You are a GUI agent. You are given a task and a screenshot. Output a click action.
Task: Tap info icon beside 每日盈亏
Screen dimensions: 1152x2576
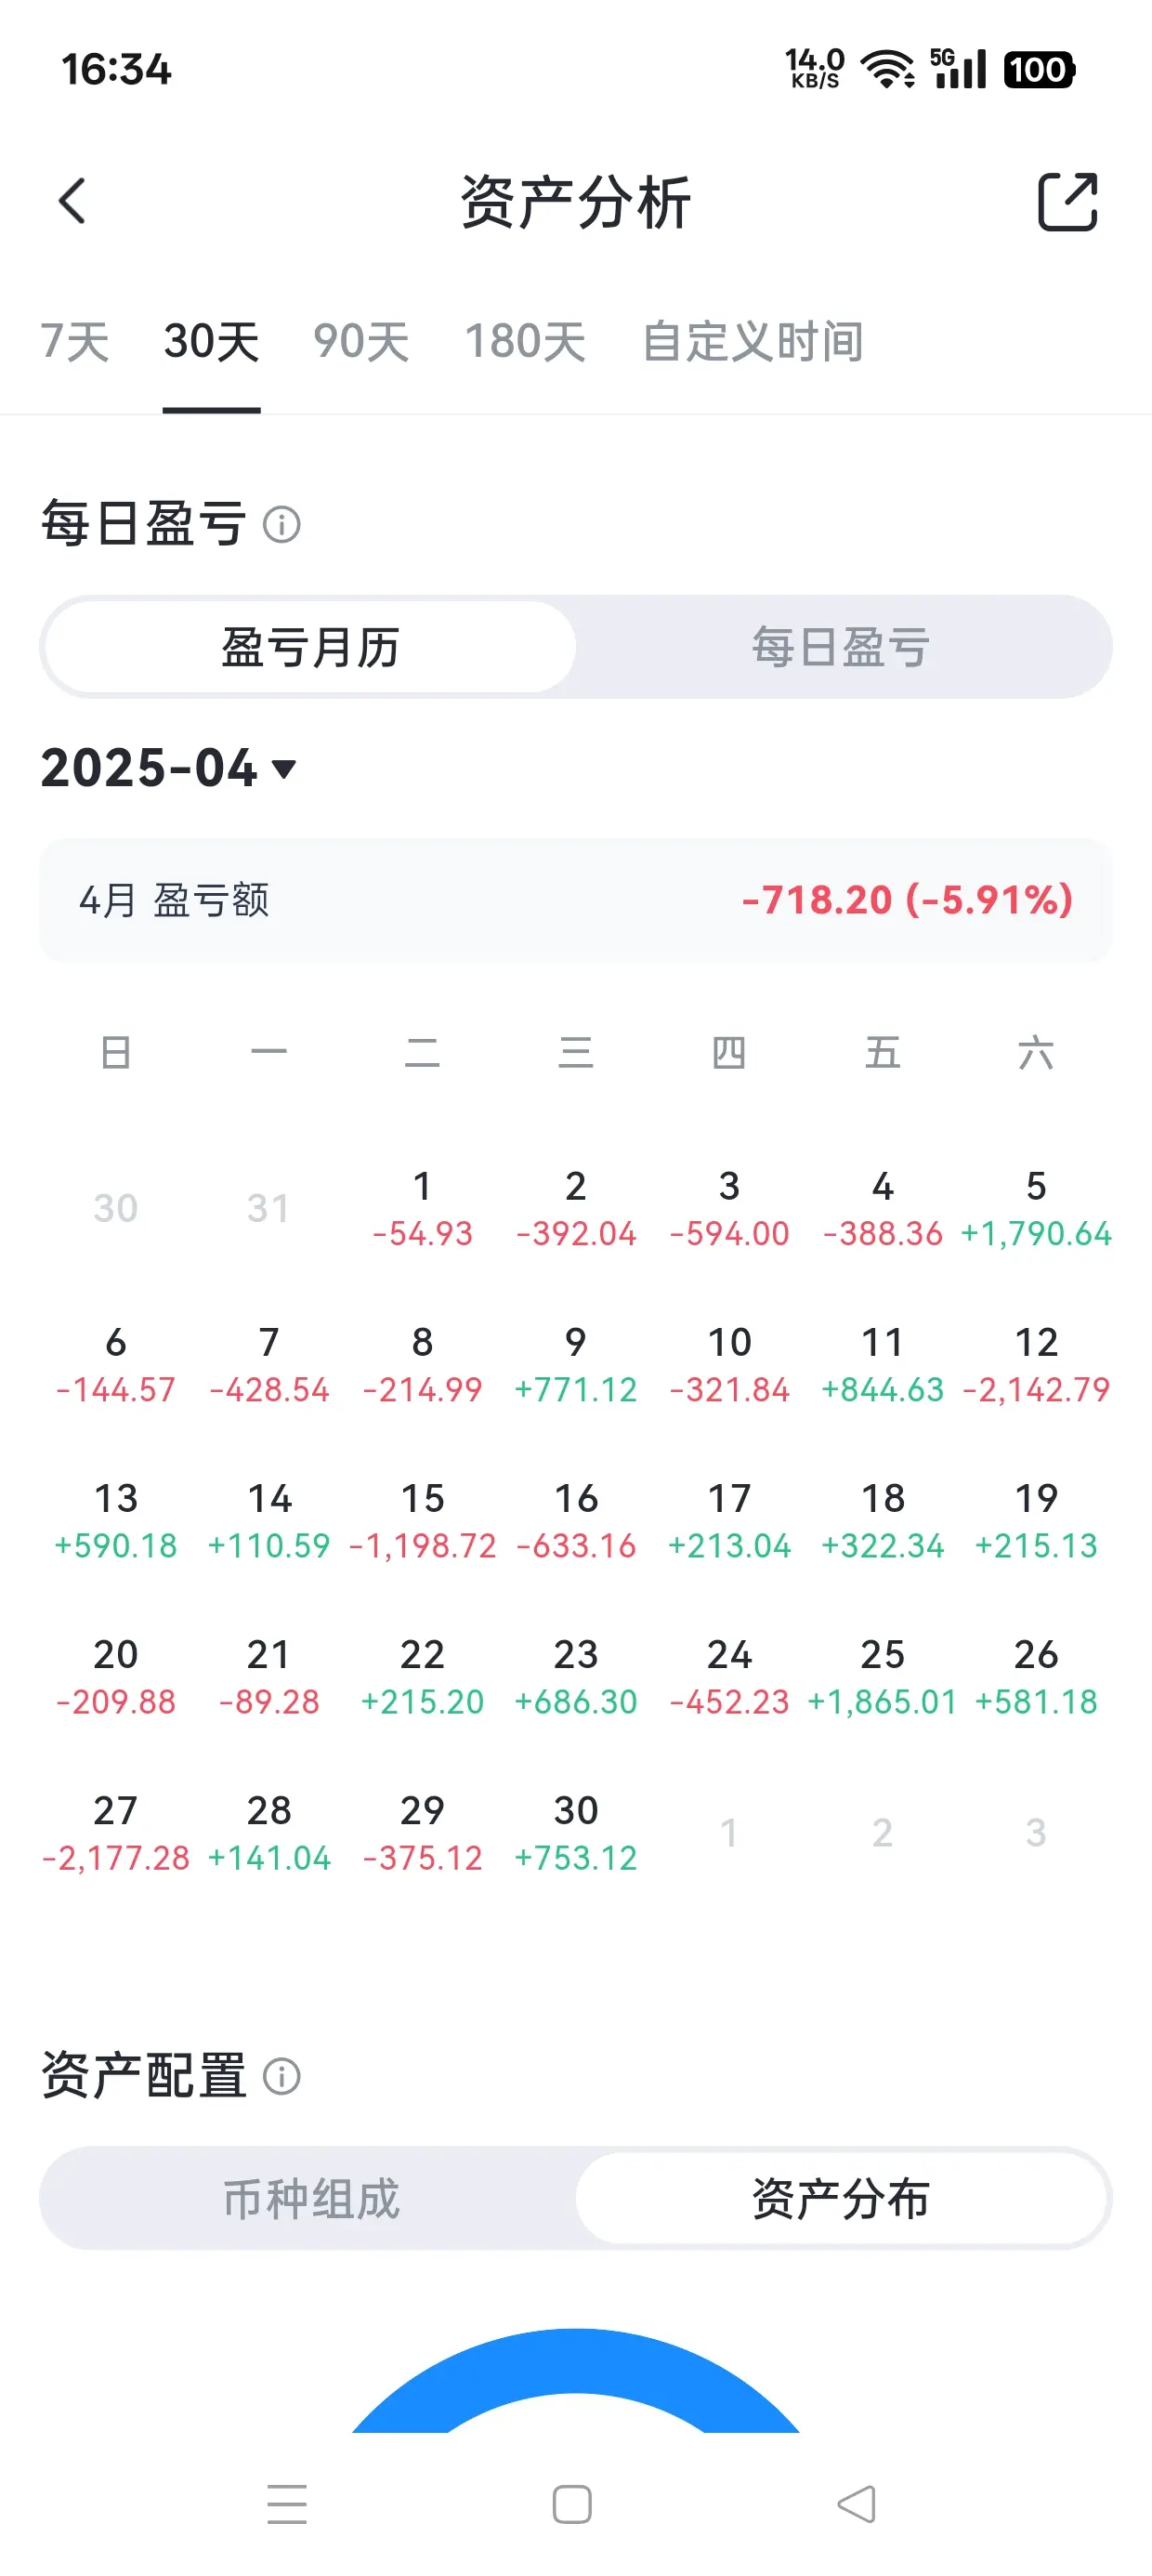(x=281, y=524)
